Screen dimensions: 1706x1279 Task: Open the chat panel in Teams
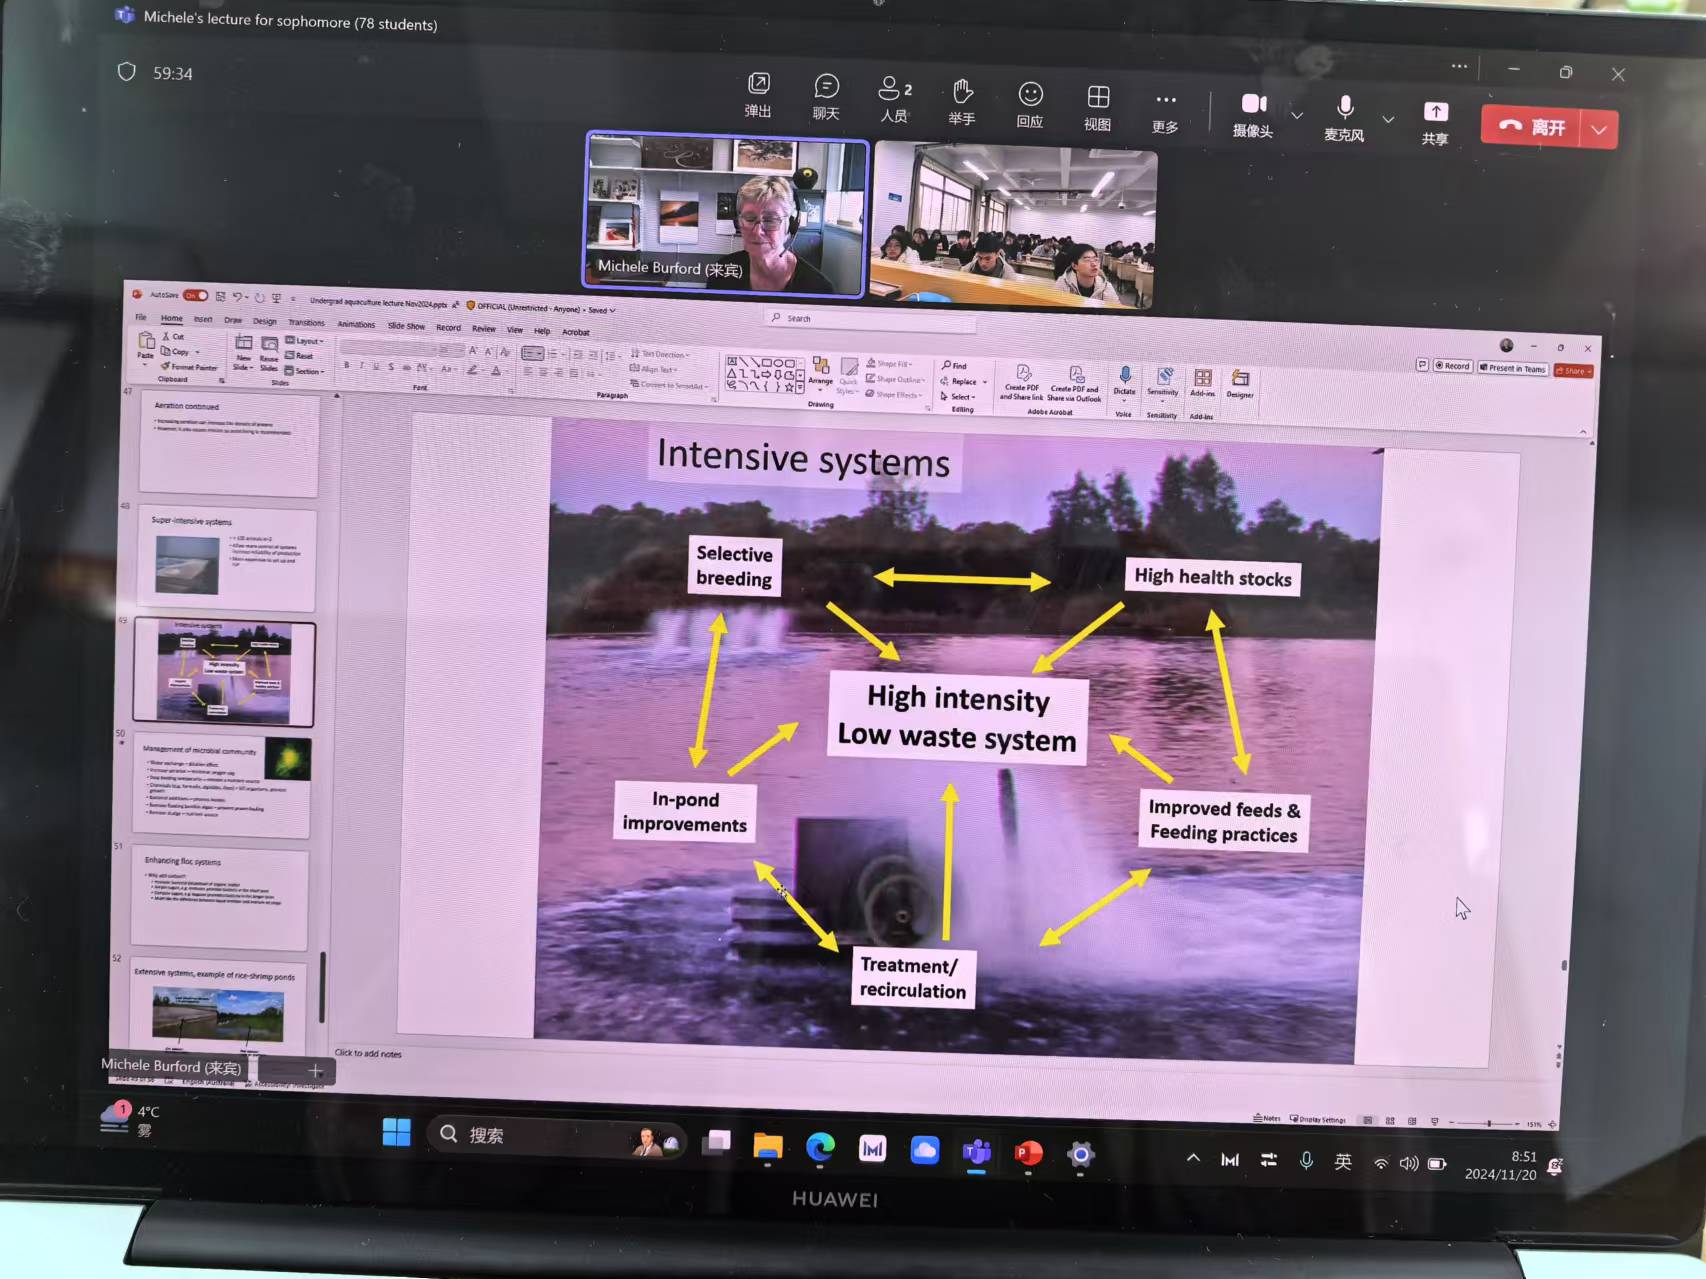(826, 96)
